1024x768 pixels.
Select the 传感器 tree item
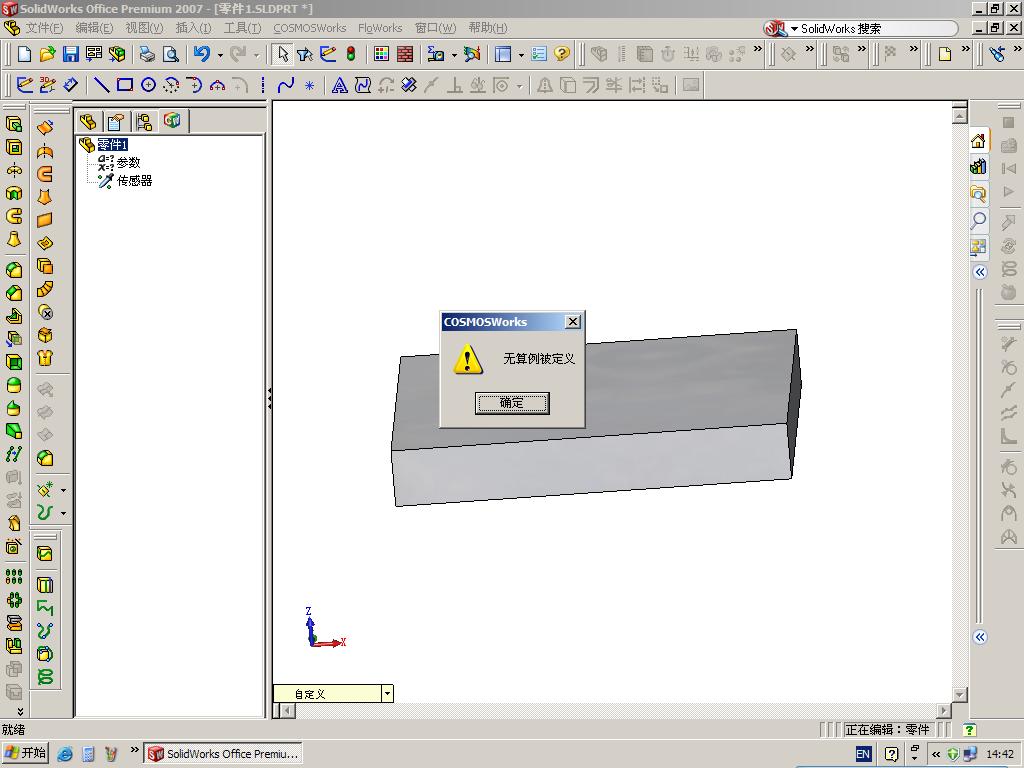click(134, 181)
